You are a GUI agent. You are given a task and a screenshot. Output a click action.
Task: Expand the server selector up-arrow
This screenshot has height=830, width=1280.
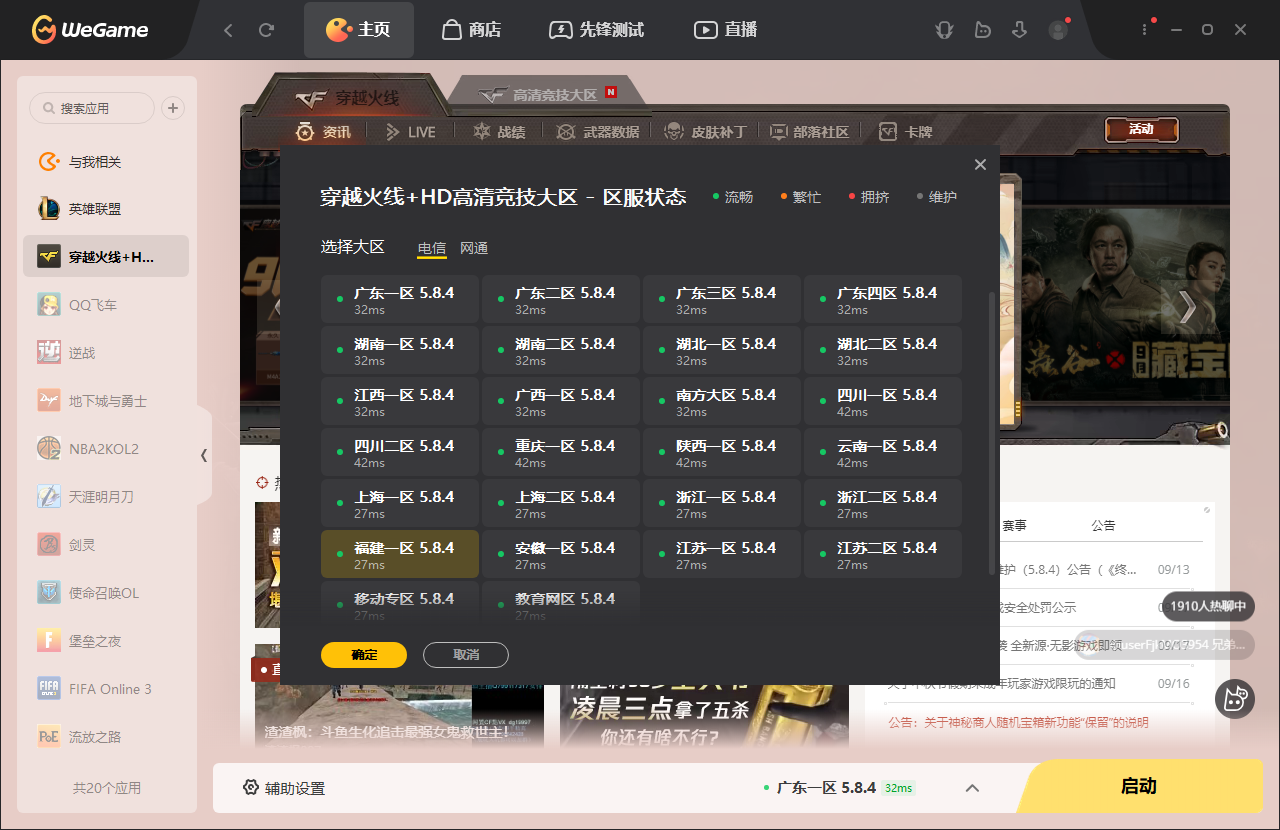tap(972, 788)
